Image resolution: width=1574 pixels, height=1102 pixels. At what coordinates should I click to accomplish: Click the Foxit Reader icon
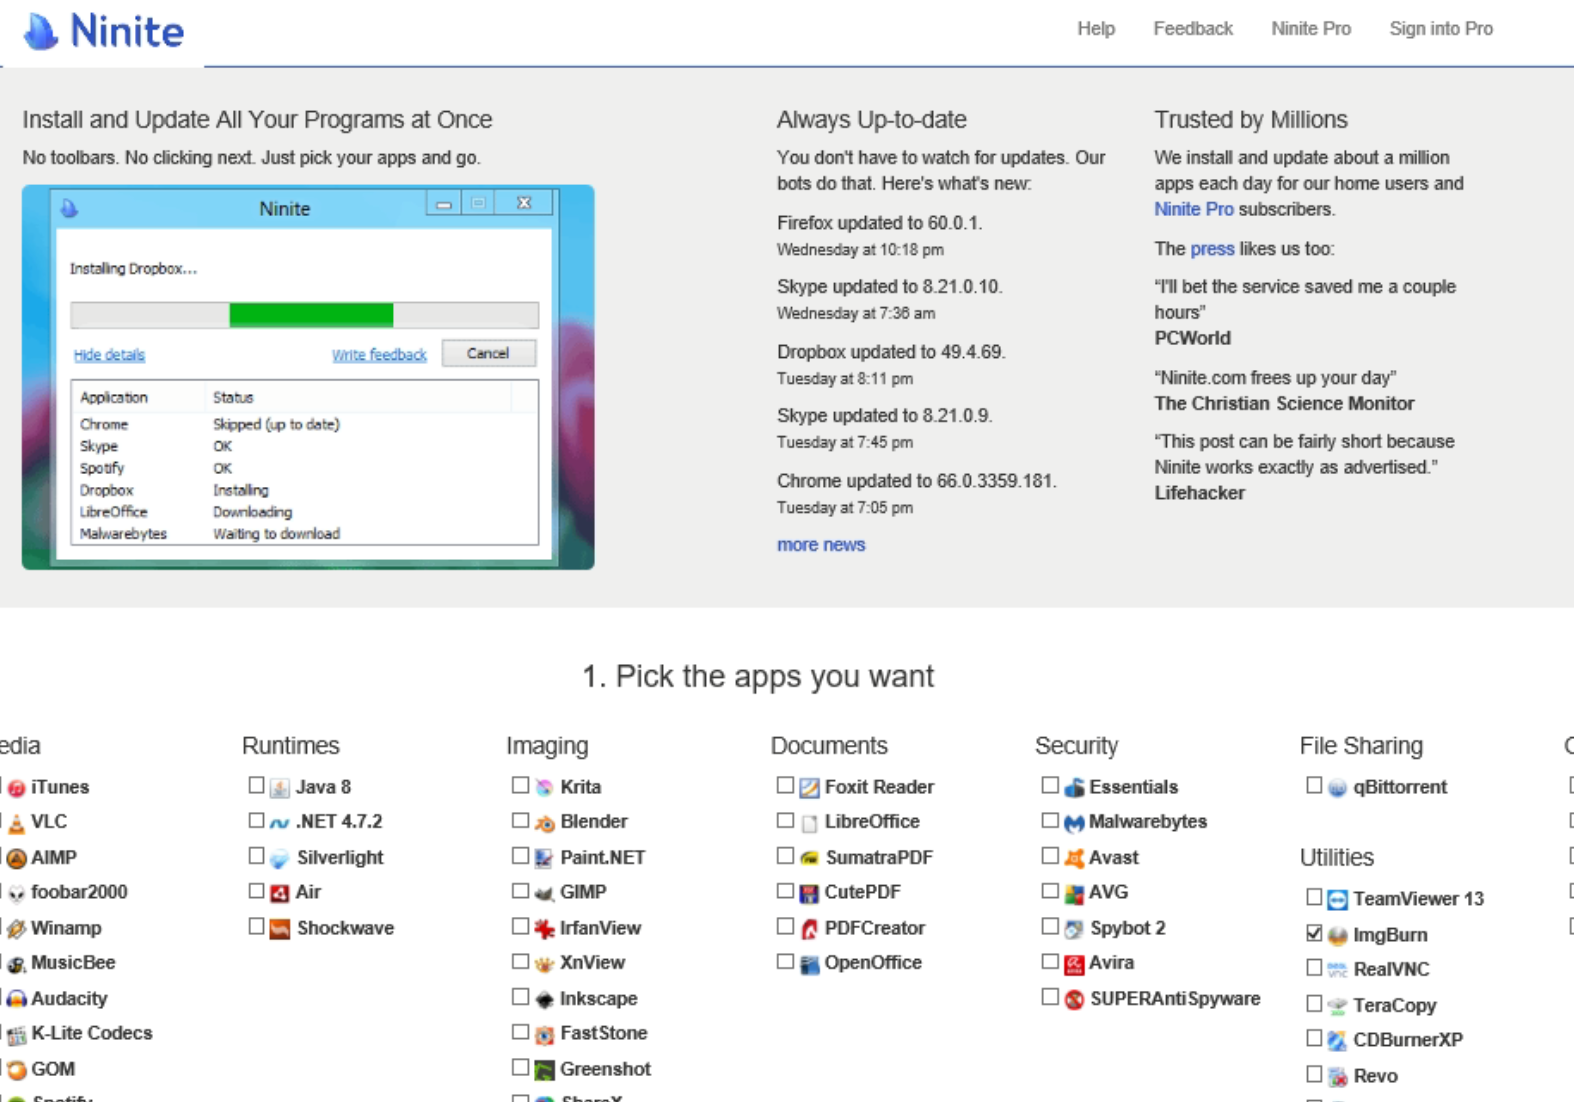(x=809, y=788)
